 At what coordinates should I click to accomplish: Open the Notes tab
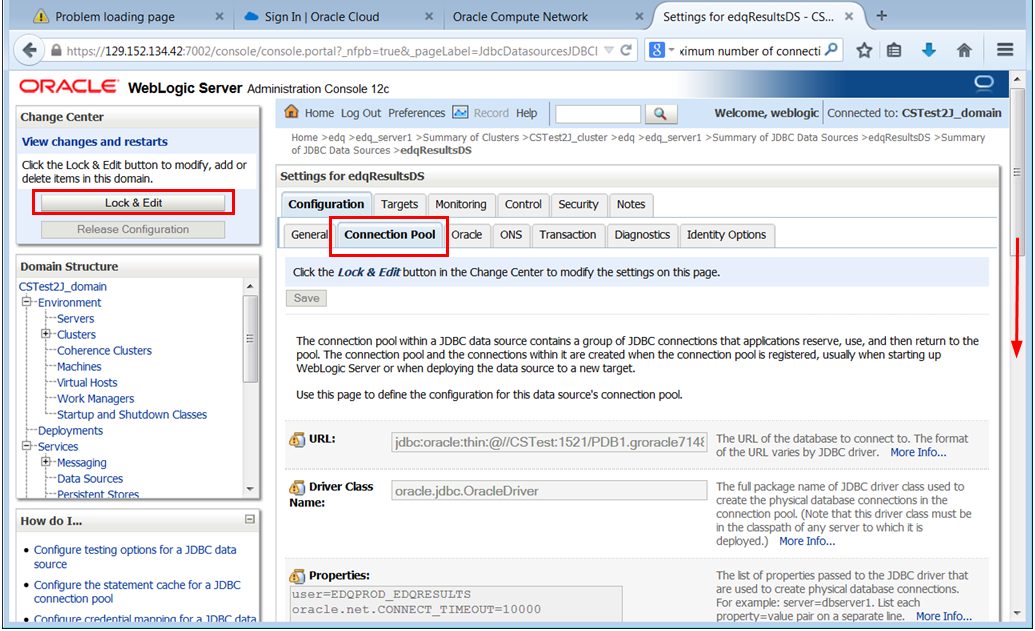[631, 205]
